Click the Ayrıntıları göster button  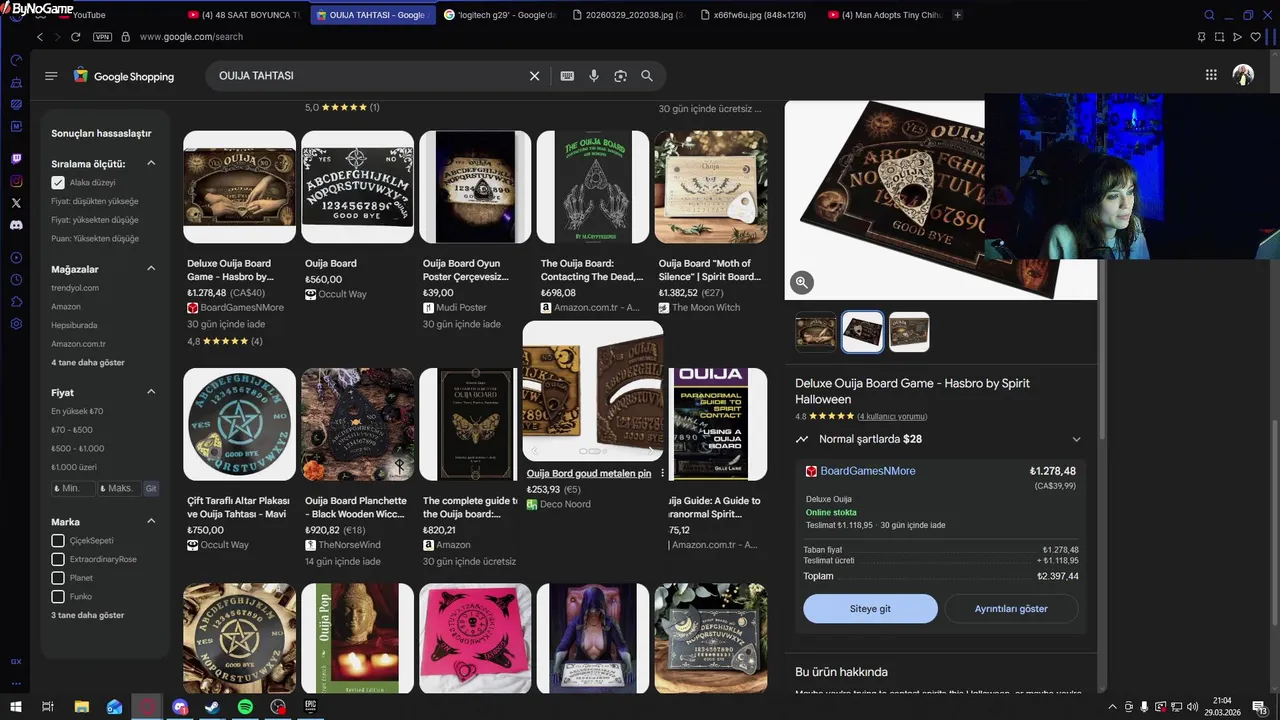coord(1011,609)
